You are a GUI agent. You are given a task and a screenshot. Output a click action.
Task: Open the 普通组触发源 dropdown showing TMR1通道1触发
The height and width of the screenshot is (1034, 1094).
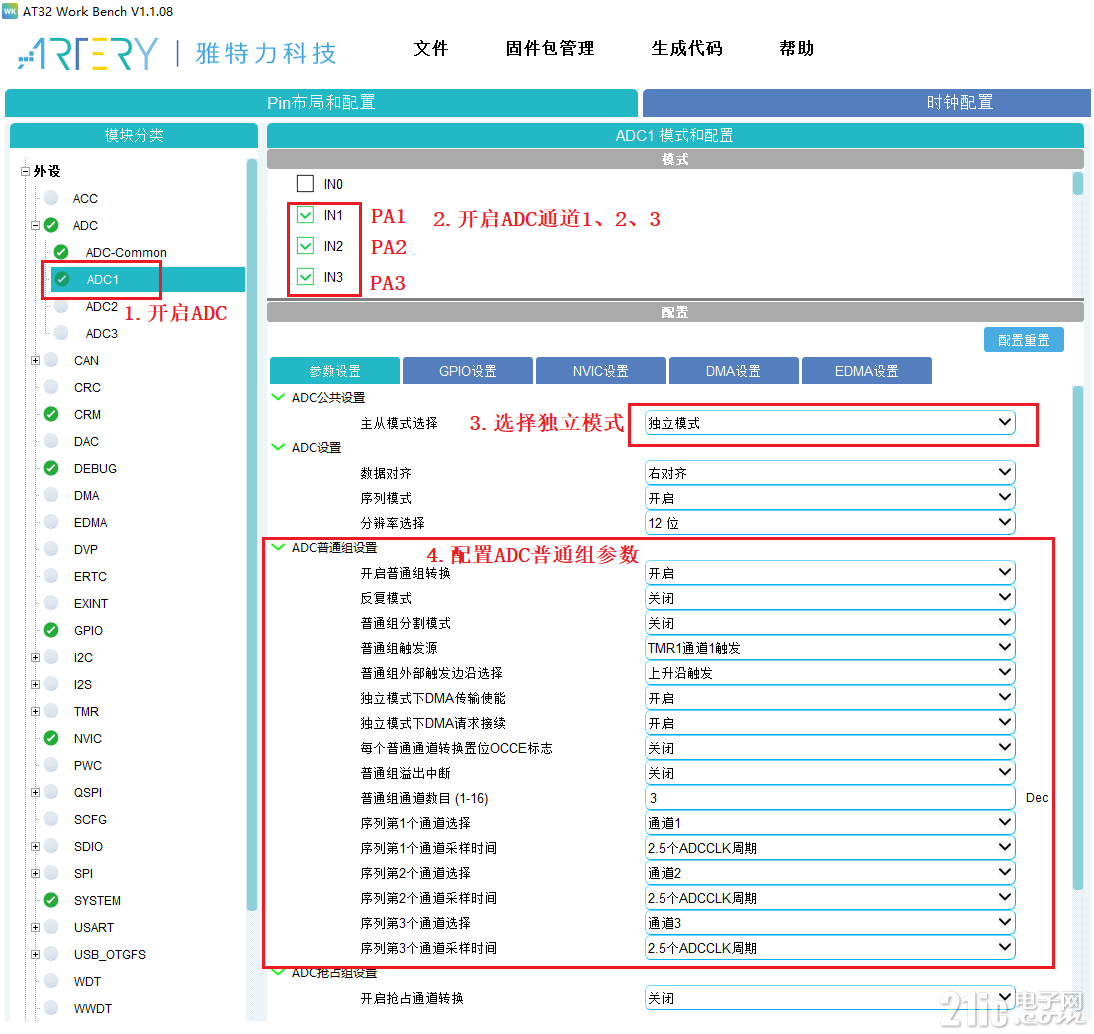coord(830,647)
